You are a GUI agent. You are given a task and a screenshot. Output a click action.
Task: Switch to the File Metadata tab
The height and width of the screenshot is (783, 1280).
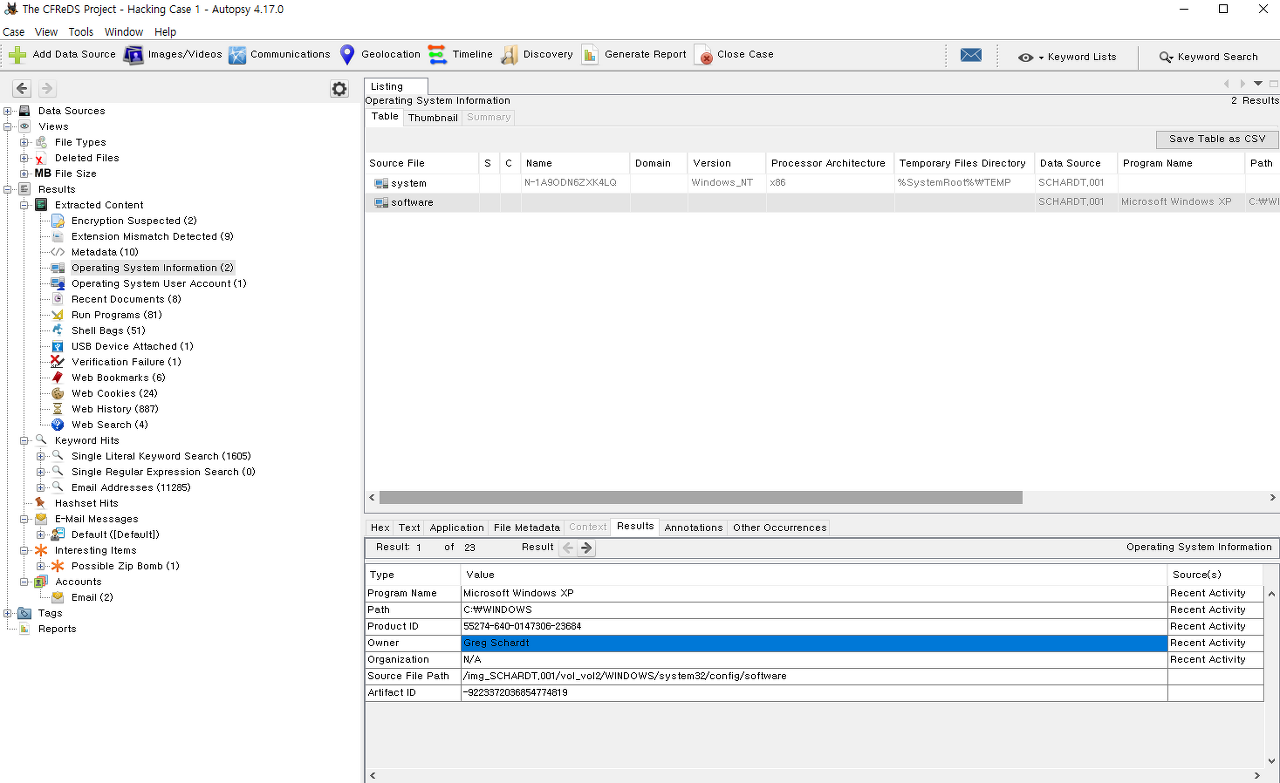click(x=527, y=528)
